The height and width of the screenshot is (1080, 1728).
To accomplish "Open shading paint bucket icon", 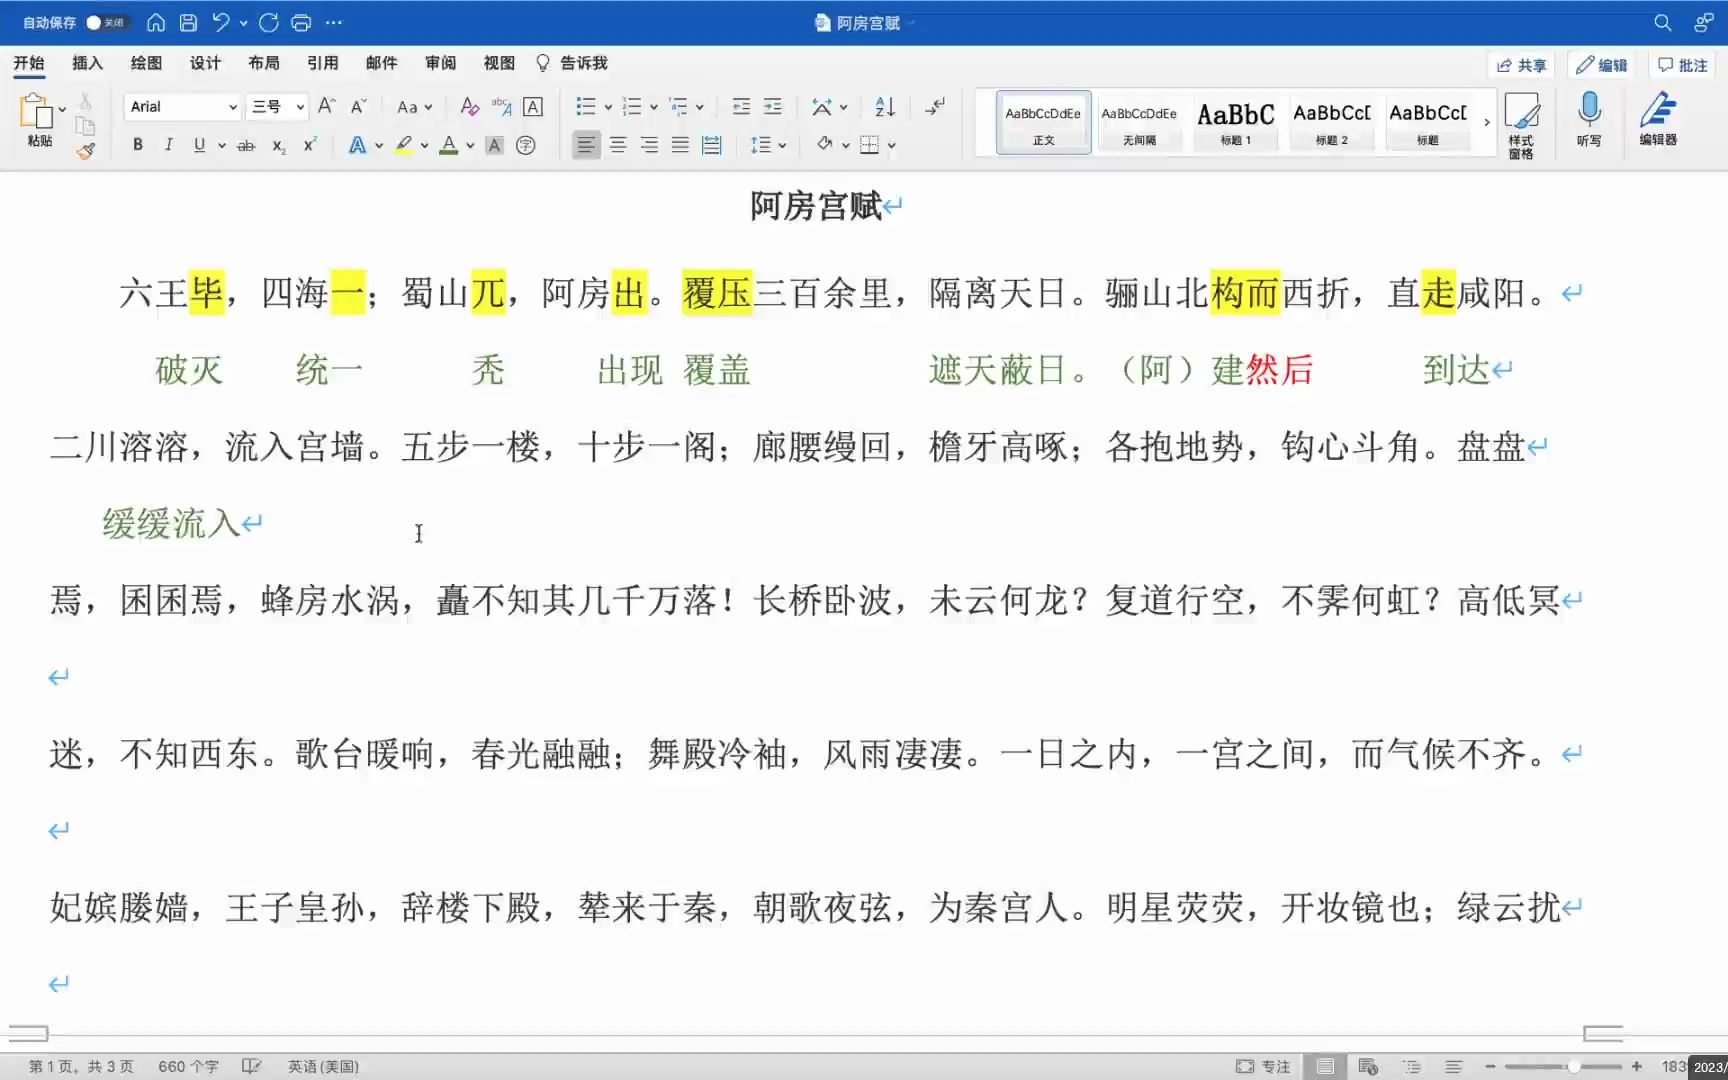I will pyautogui.click(x=825, y=145).
